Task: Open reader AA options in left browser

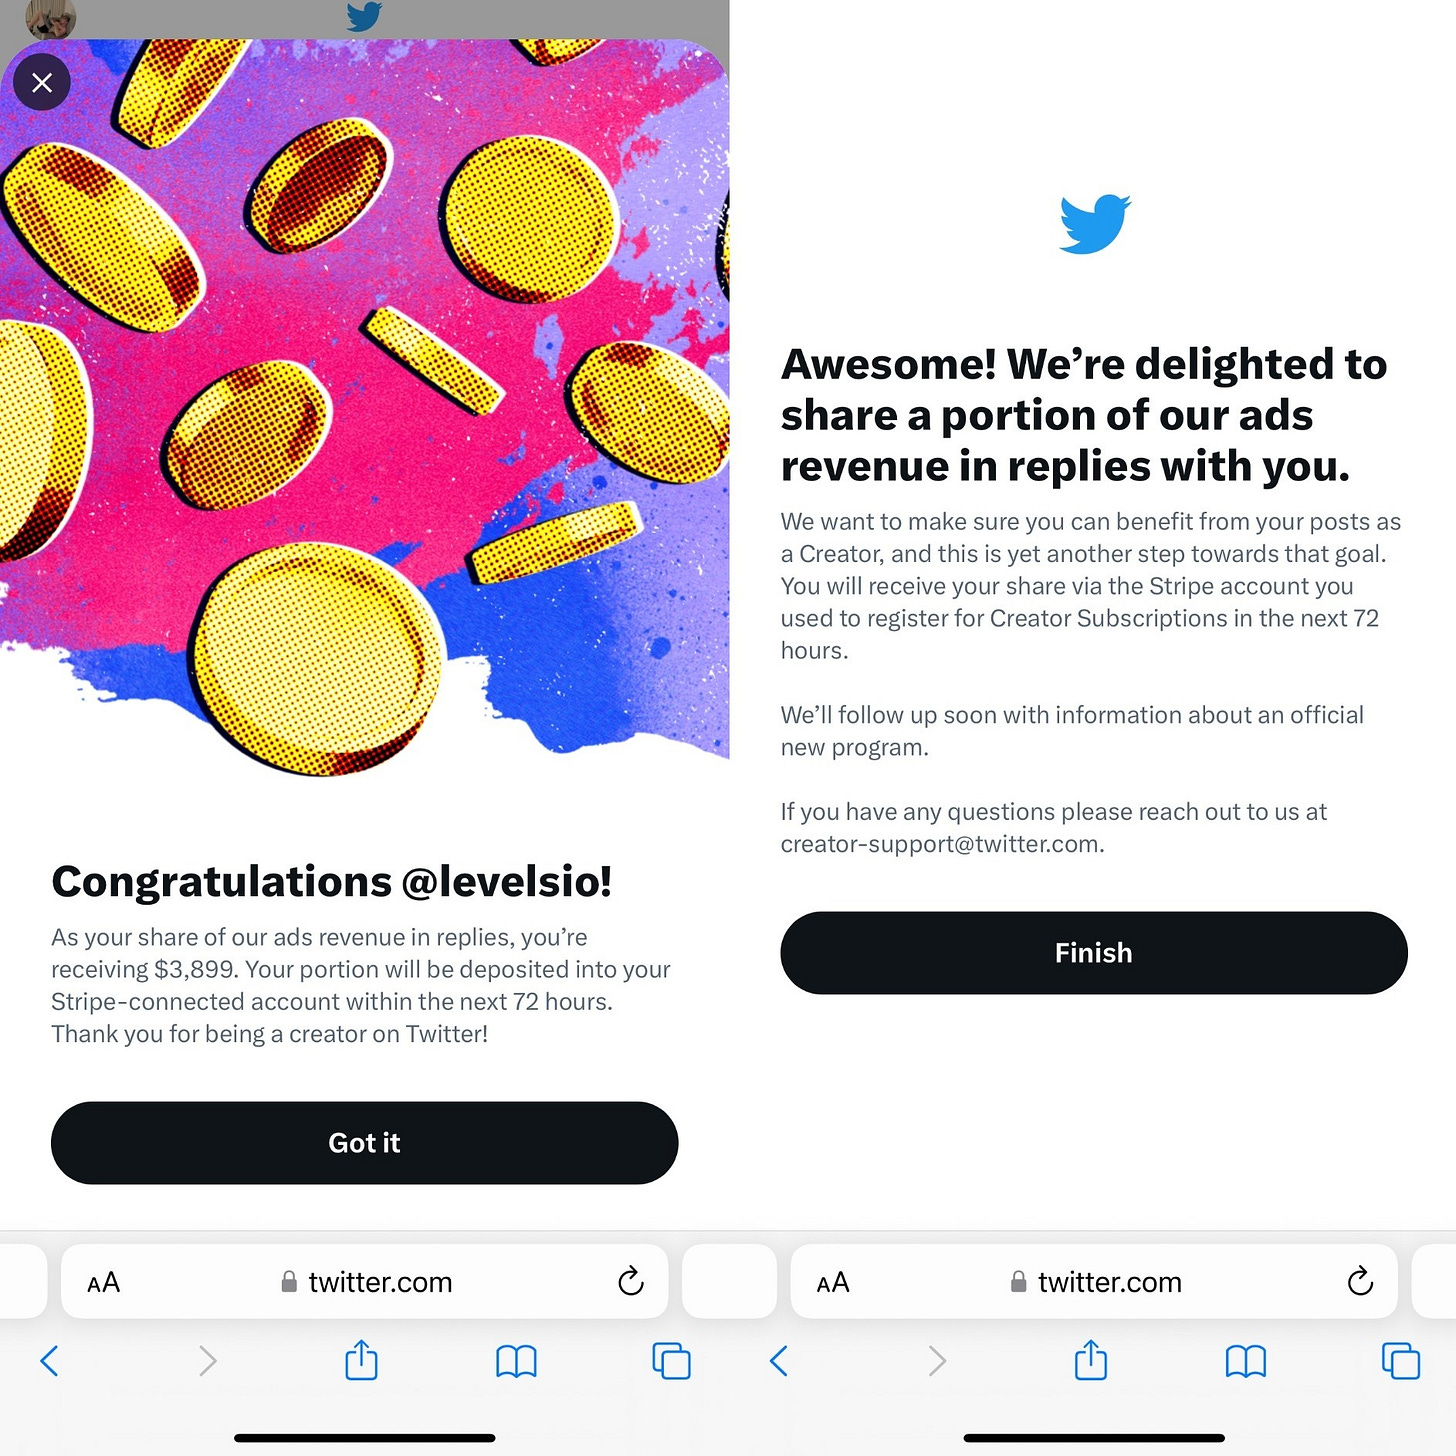Action: [x=104, y=1283]
